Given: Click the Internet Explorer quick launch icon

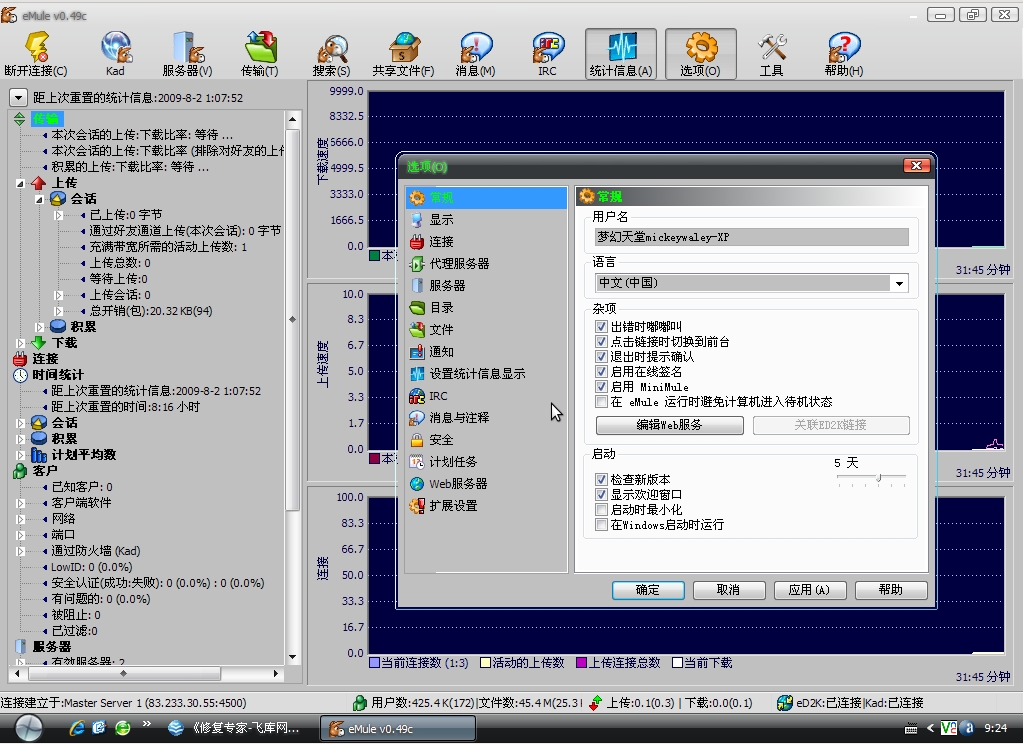Looking at the screenshot, I should 77,727.
